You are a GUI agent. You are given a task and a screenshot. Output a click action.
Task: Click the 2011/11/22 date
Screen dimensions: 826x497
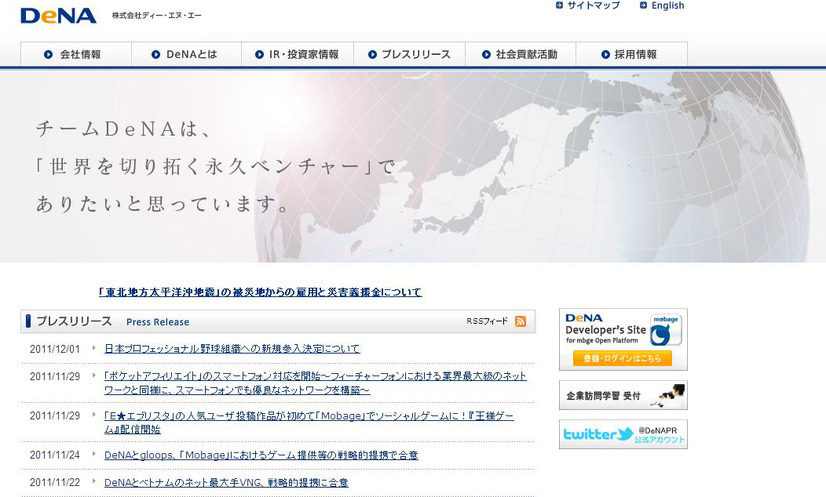(x=55, y=482)
